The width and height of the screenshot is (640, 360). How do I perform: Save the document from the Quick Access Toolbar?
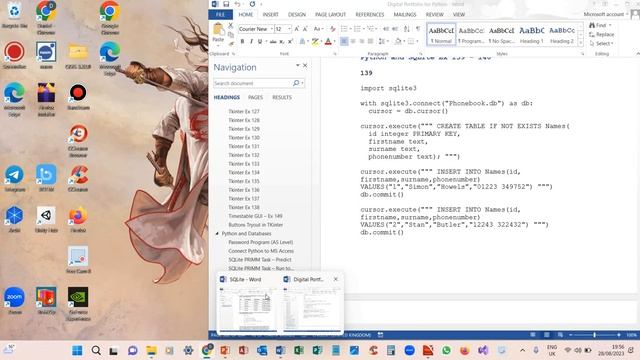(226, 4)
